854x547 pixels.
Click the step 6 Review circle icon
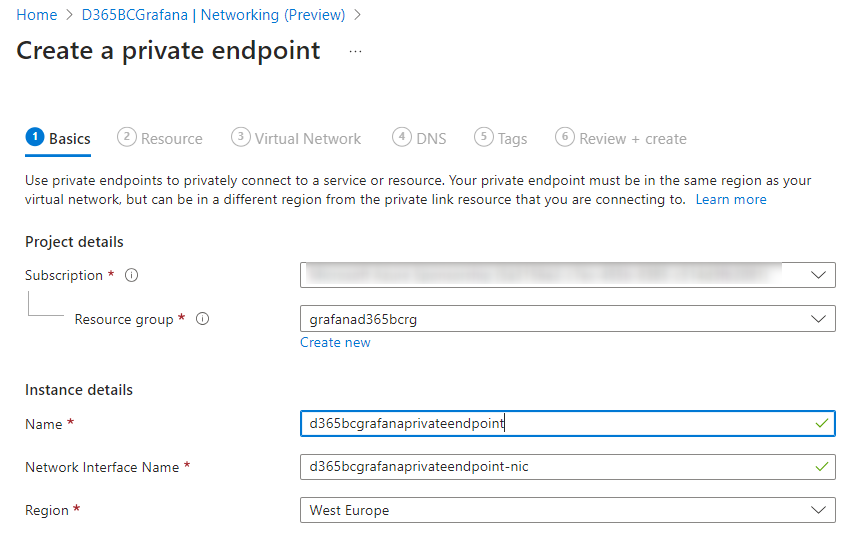(x=565, y=138)
